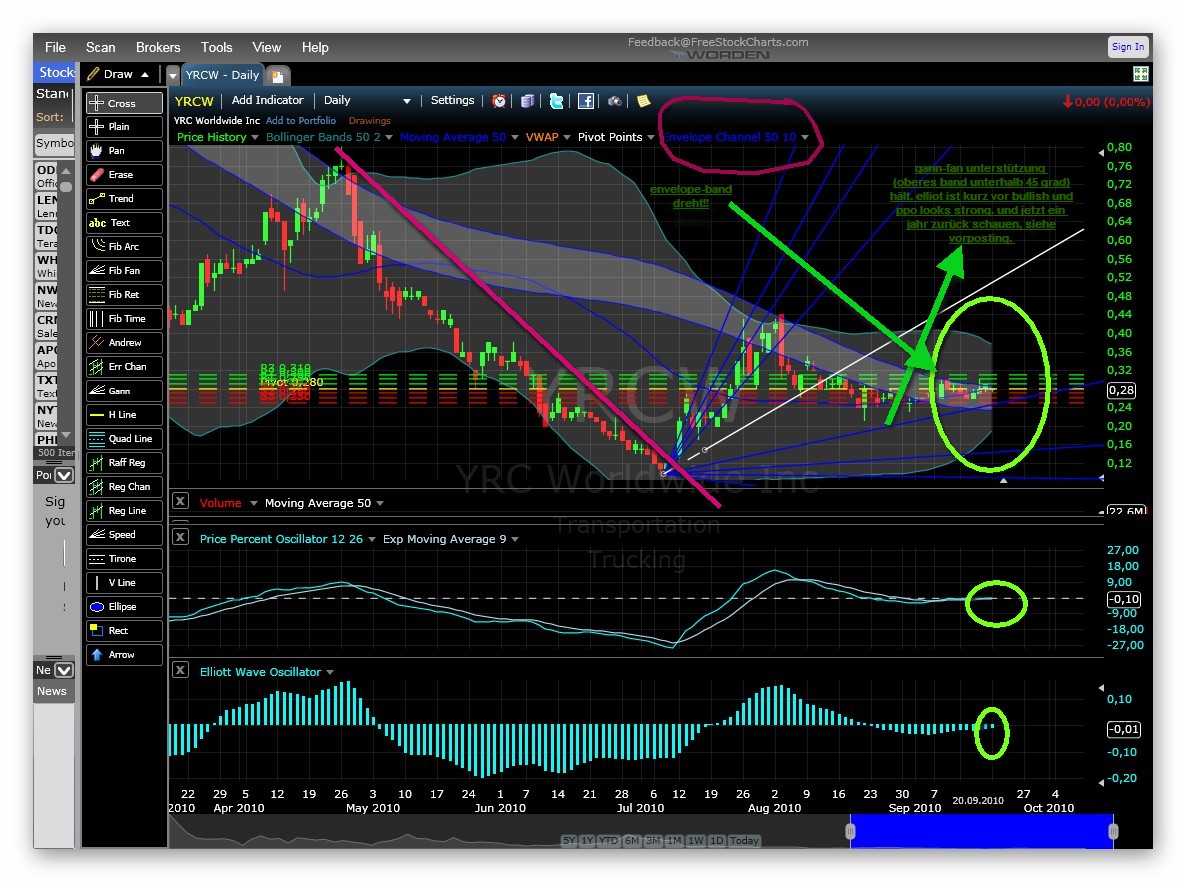Open the yellow sticky note icon
This screenshot has height=882, width=1186.
(x=643, y=101)
